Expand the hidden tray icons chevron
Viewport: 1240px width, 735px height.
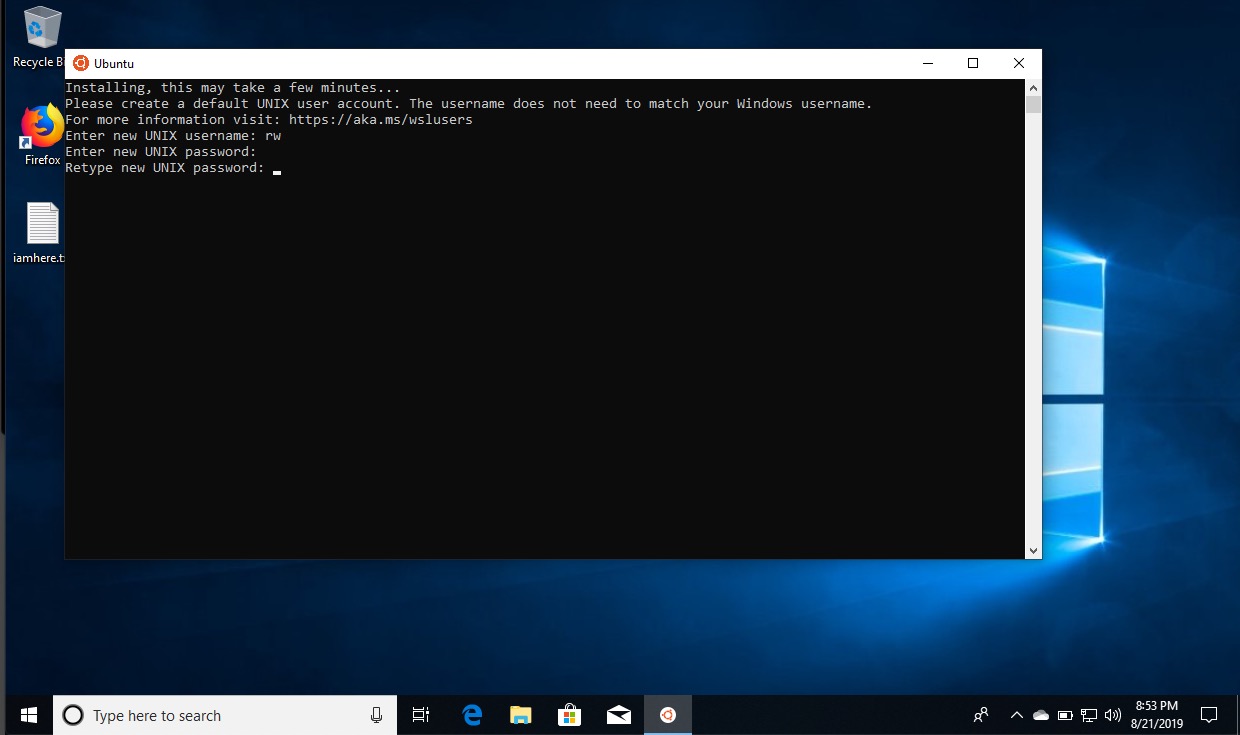pyautogui.click(x=1017, y=715)
